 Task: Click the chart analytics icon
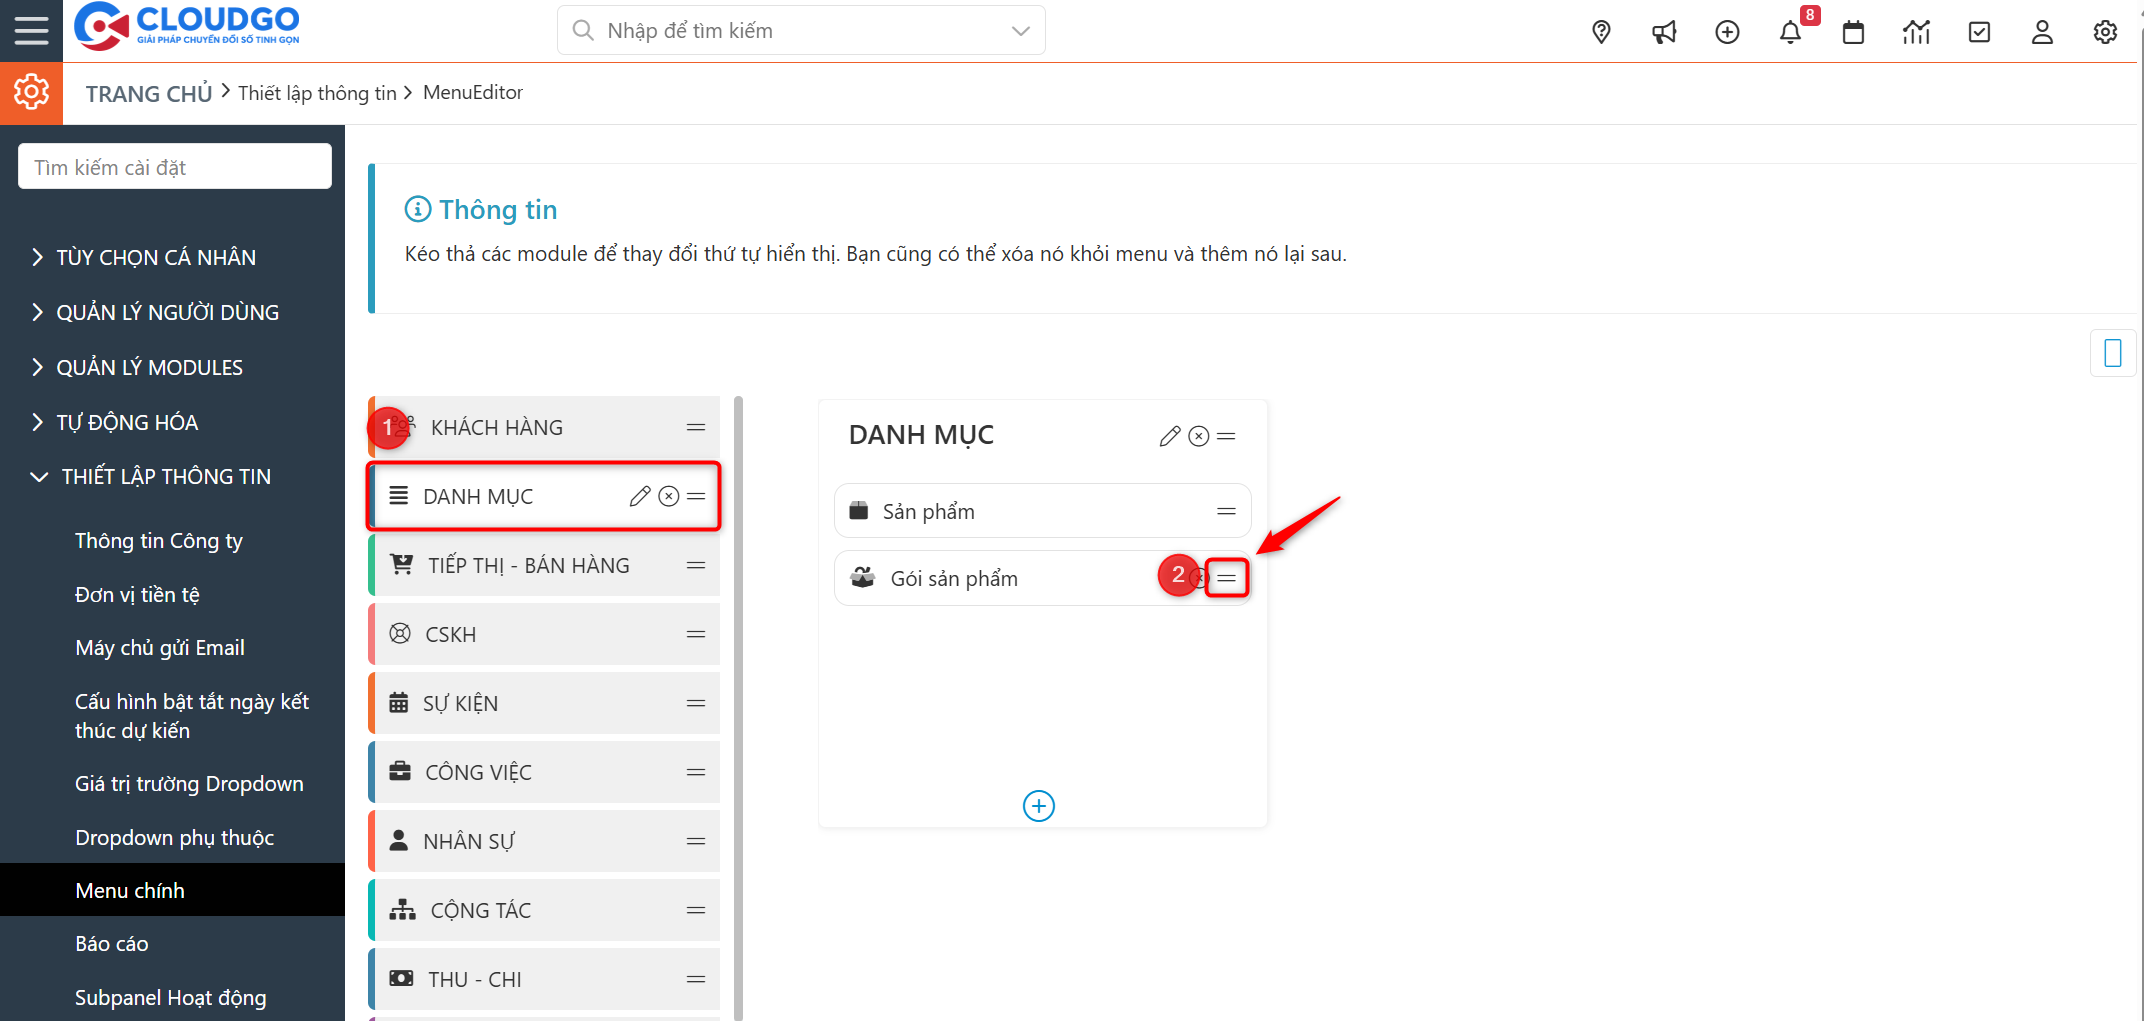(1916, 33)
